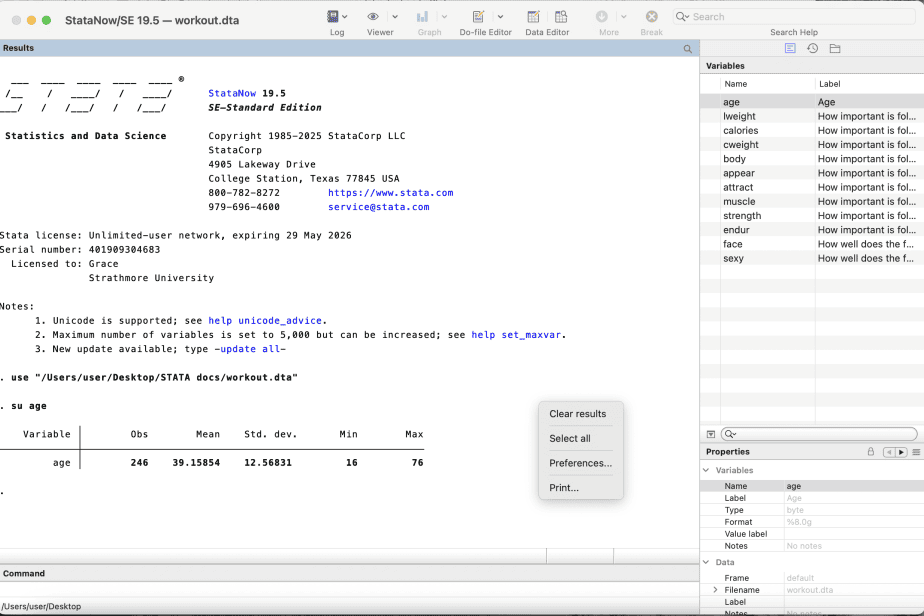The height and width of the screenshot is (616, 924).
Task: Expand the Filename row in Properties
Action: [714, 590]
